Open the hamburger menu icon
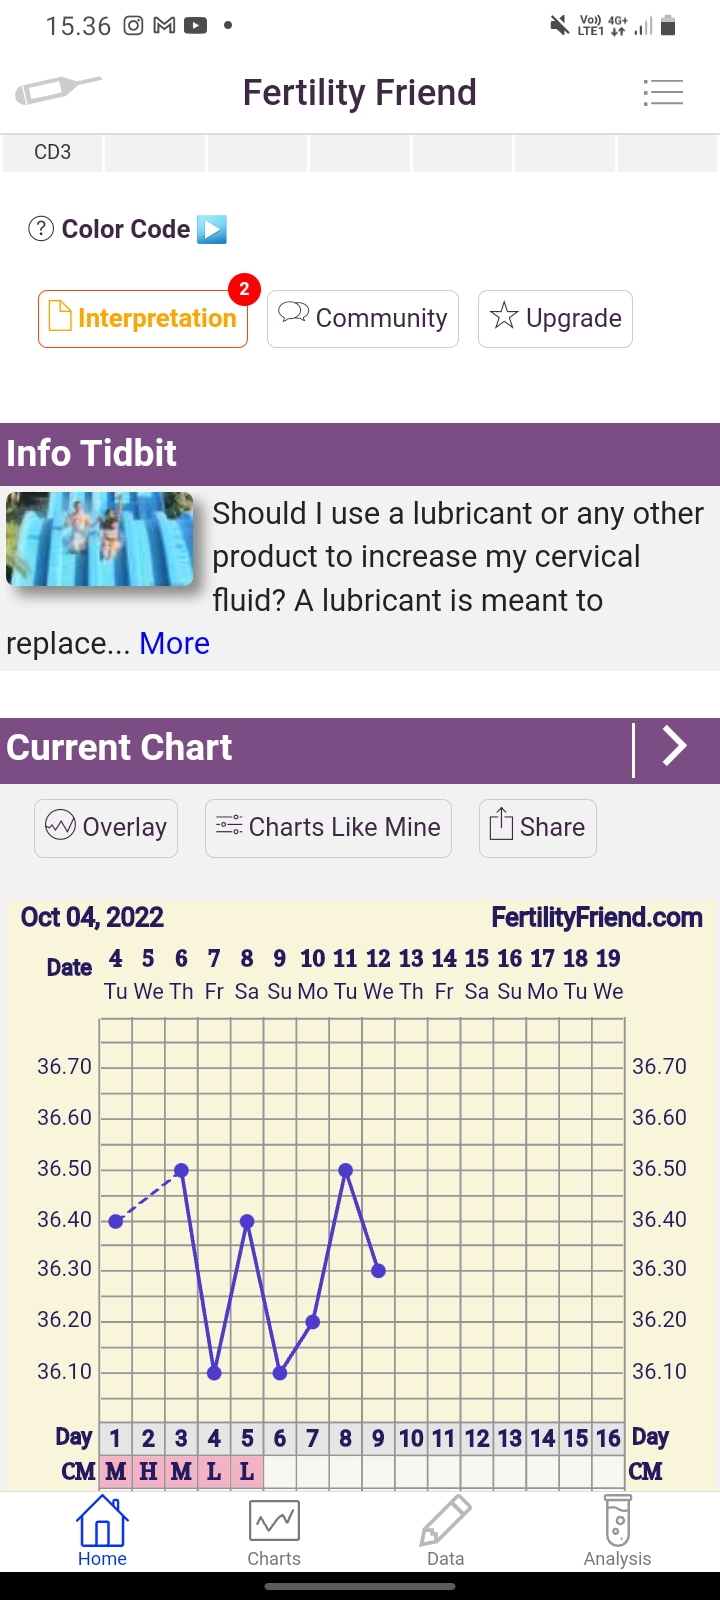This screenshot has width=720, height=1600. tap(663, 93)
